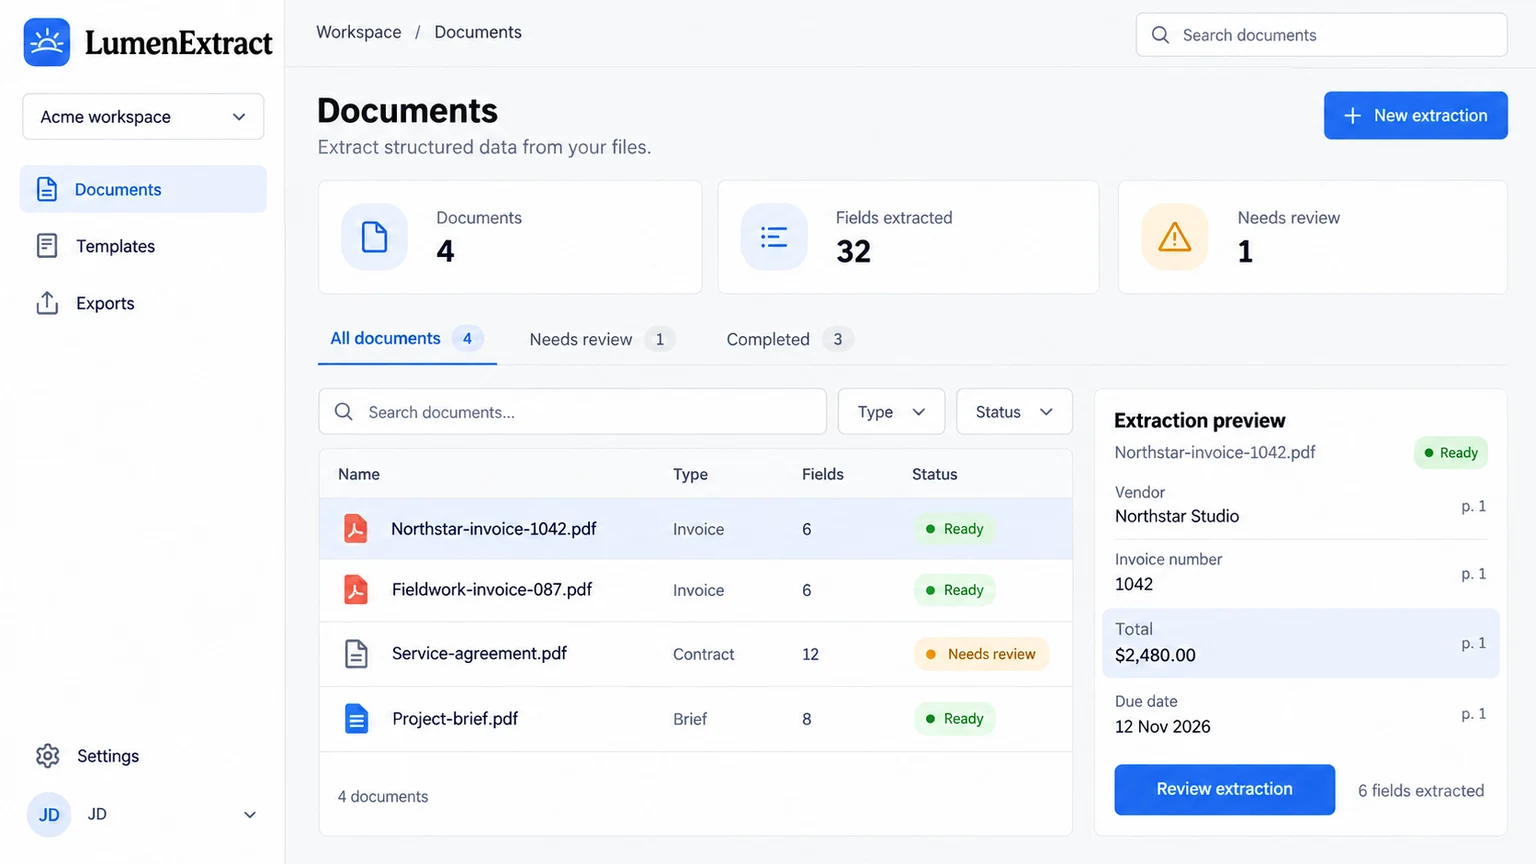Click the Search documents... table filter field
Screen dimensions: 1536x864
pyautogui.click(x=572, y=412)
